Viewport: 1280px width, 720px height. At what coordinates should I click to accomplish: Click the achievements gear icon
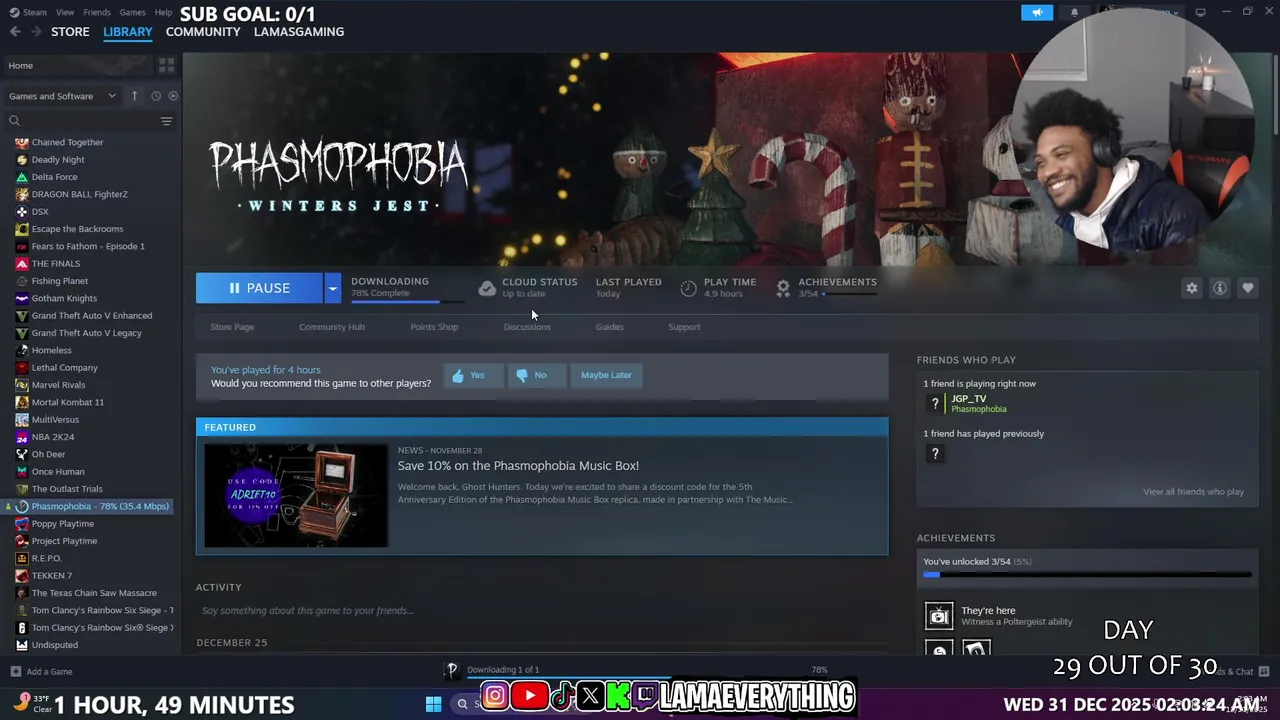[x=783, y=288]
